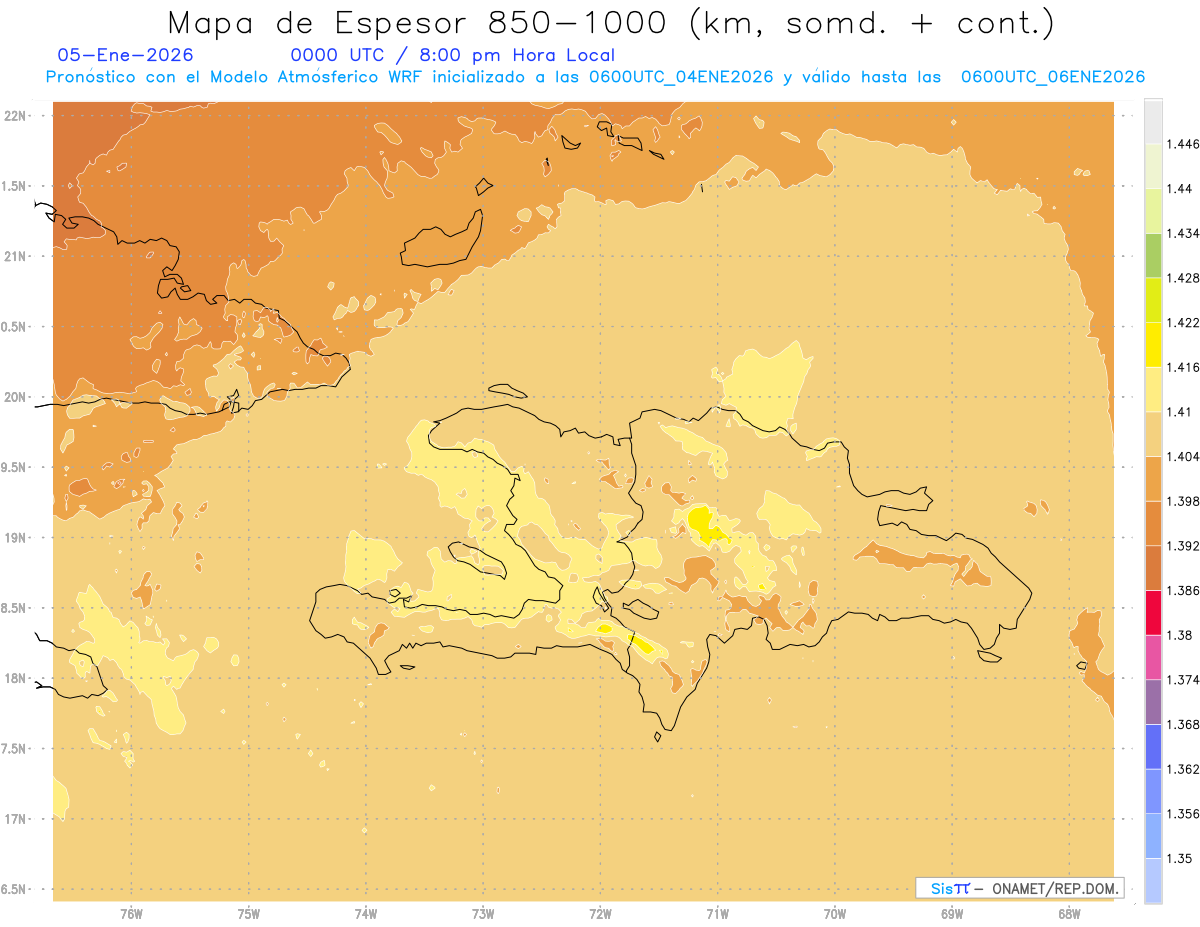Click the colorbar value '1.422'
Viewport: 1200px width, 927px height.
(1184, 323)
